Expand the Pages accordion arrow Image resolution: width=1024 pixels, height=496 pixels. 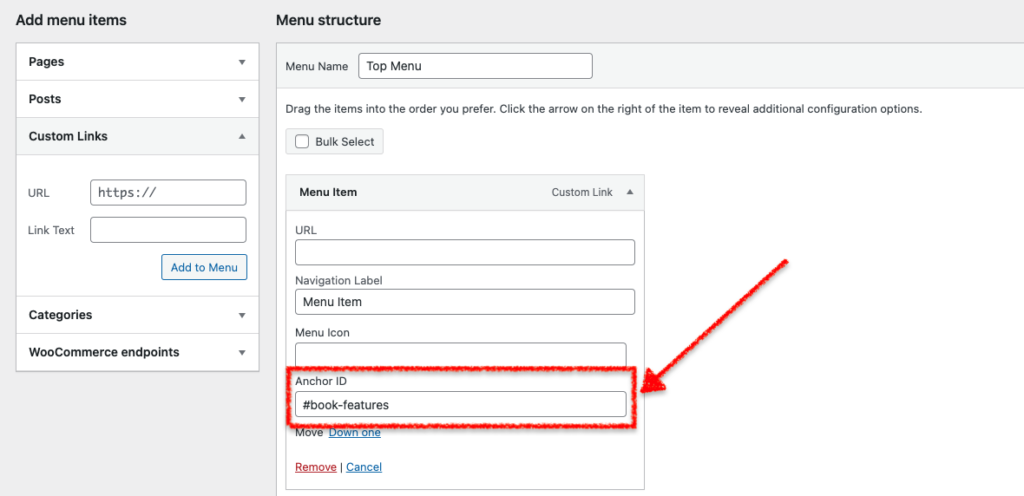[x=241, y=62]
